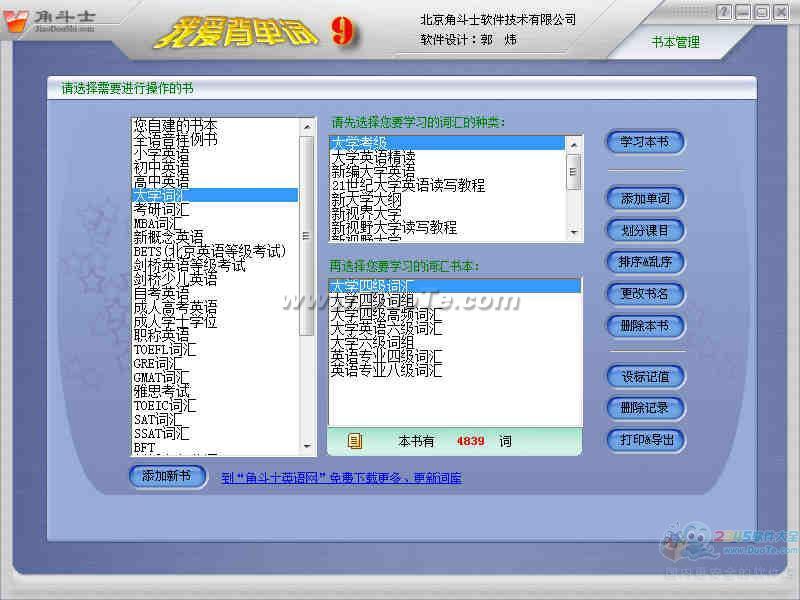
Task: Click 删除本书 button
Action: [x=645, y=326]
